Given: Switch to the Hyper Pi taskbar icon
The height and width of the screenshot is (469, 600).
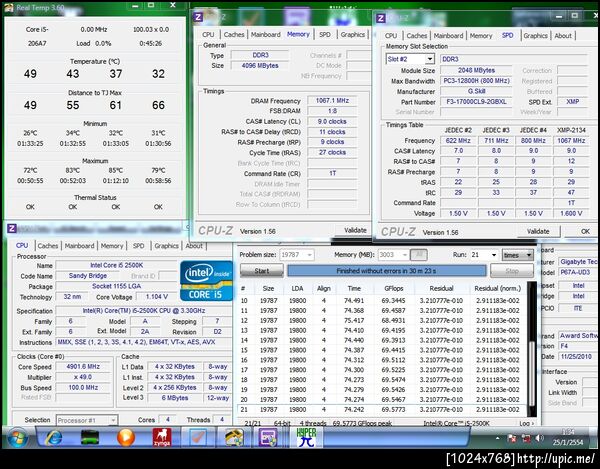Looking at the screenshot, I should (x=307, y=437).
